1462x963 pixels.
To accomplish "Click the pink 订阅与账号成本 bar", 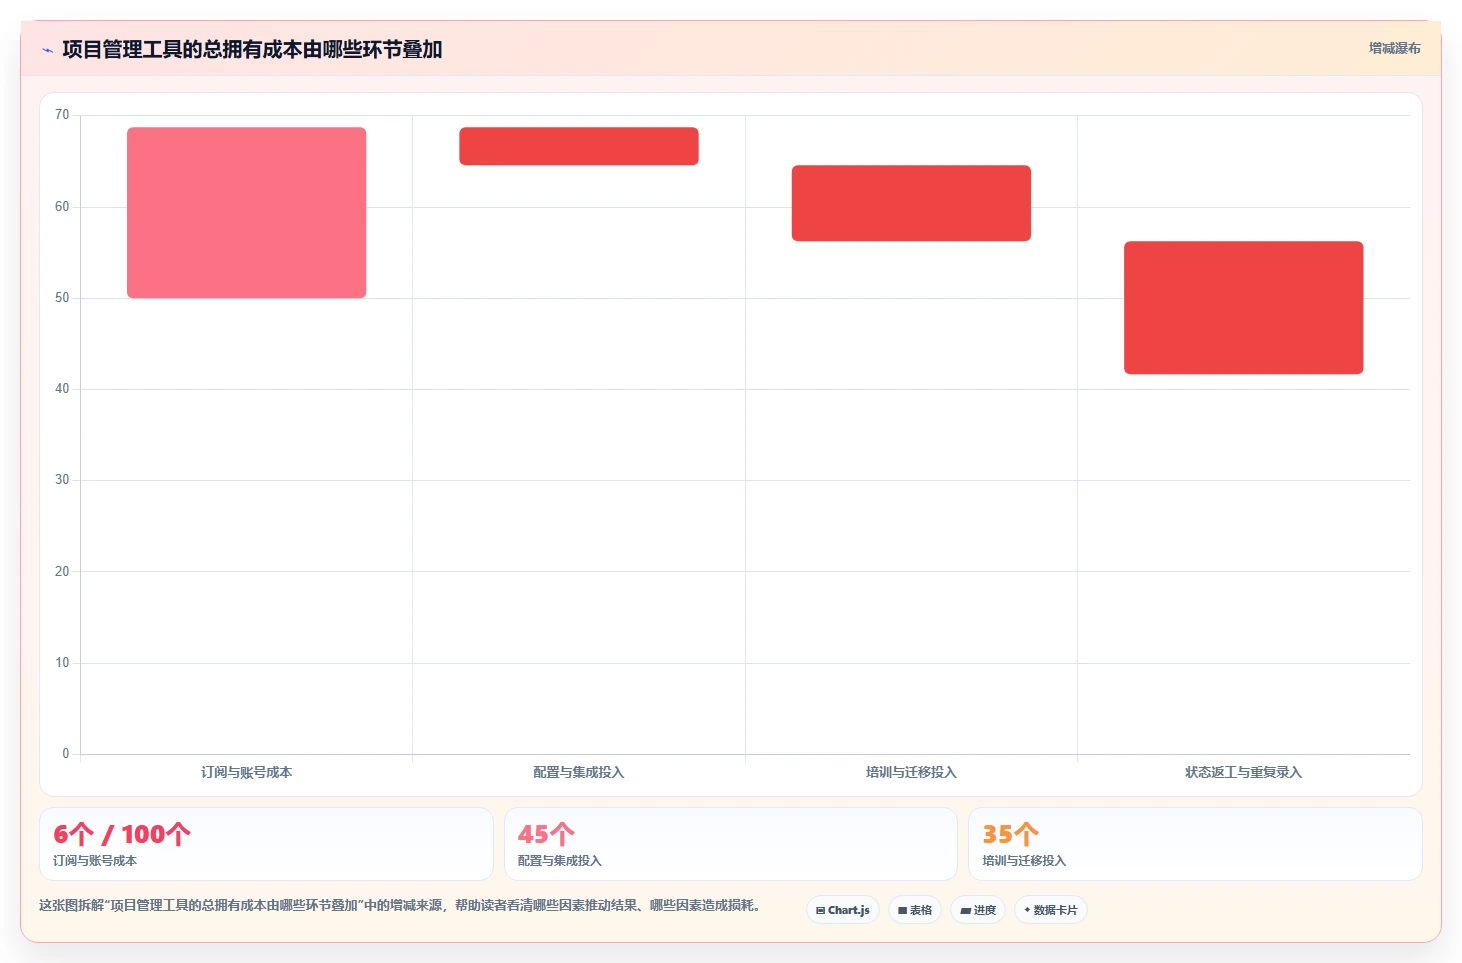I will 246,212.
